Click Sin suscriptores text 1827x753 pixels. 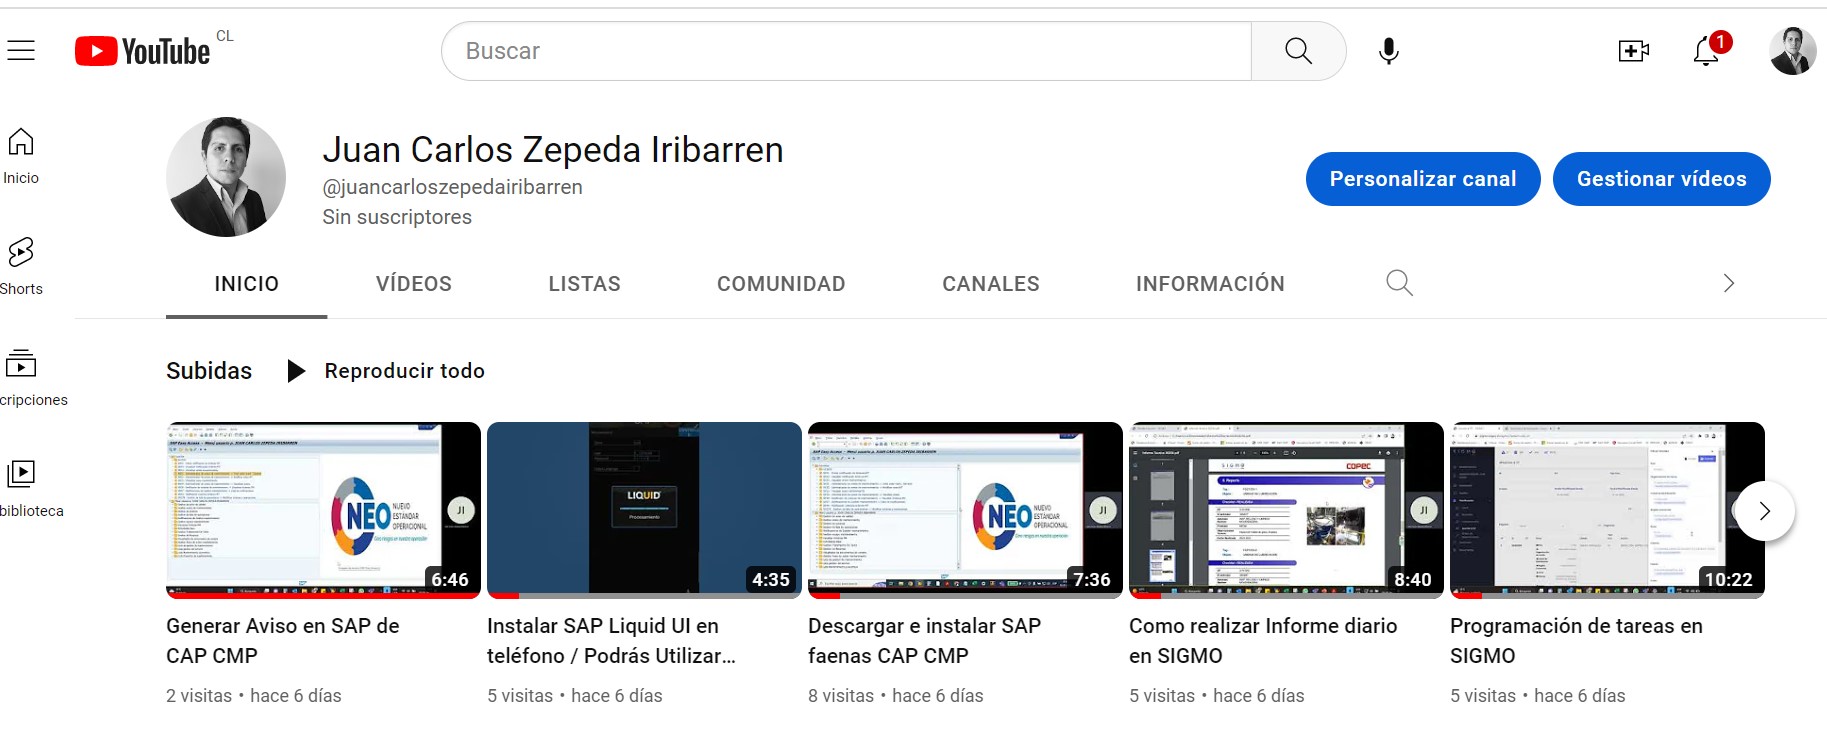click(397, 217)
